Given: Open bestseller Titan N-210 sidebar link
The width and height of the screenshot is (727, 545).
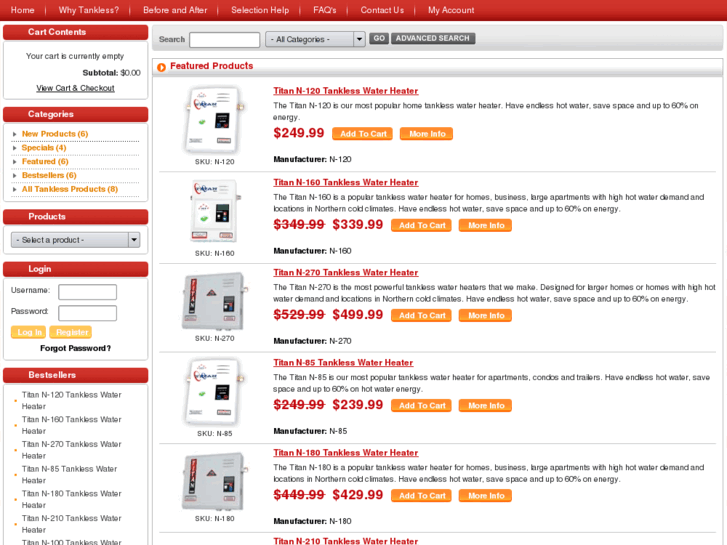Looking at the screenshot, I should 71,524.
